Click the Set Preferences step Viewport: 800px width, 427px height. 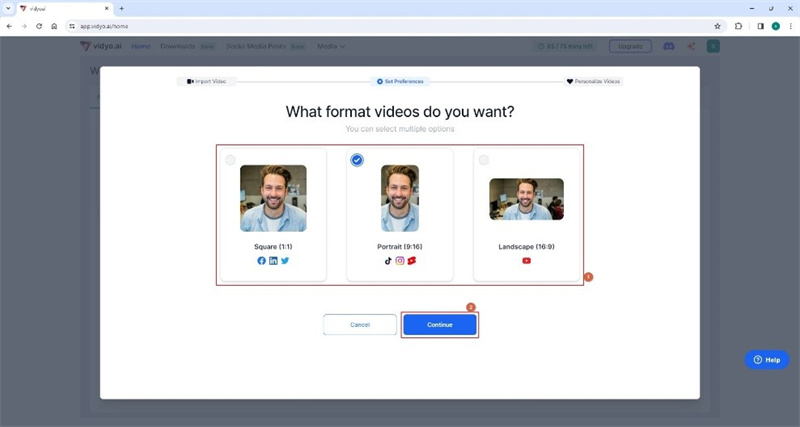tap(400, 82)
